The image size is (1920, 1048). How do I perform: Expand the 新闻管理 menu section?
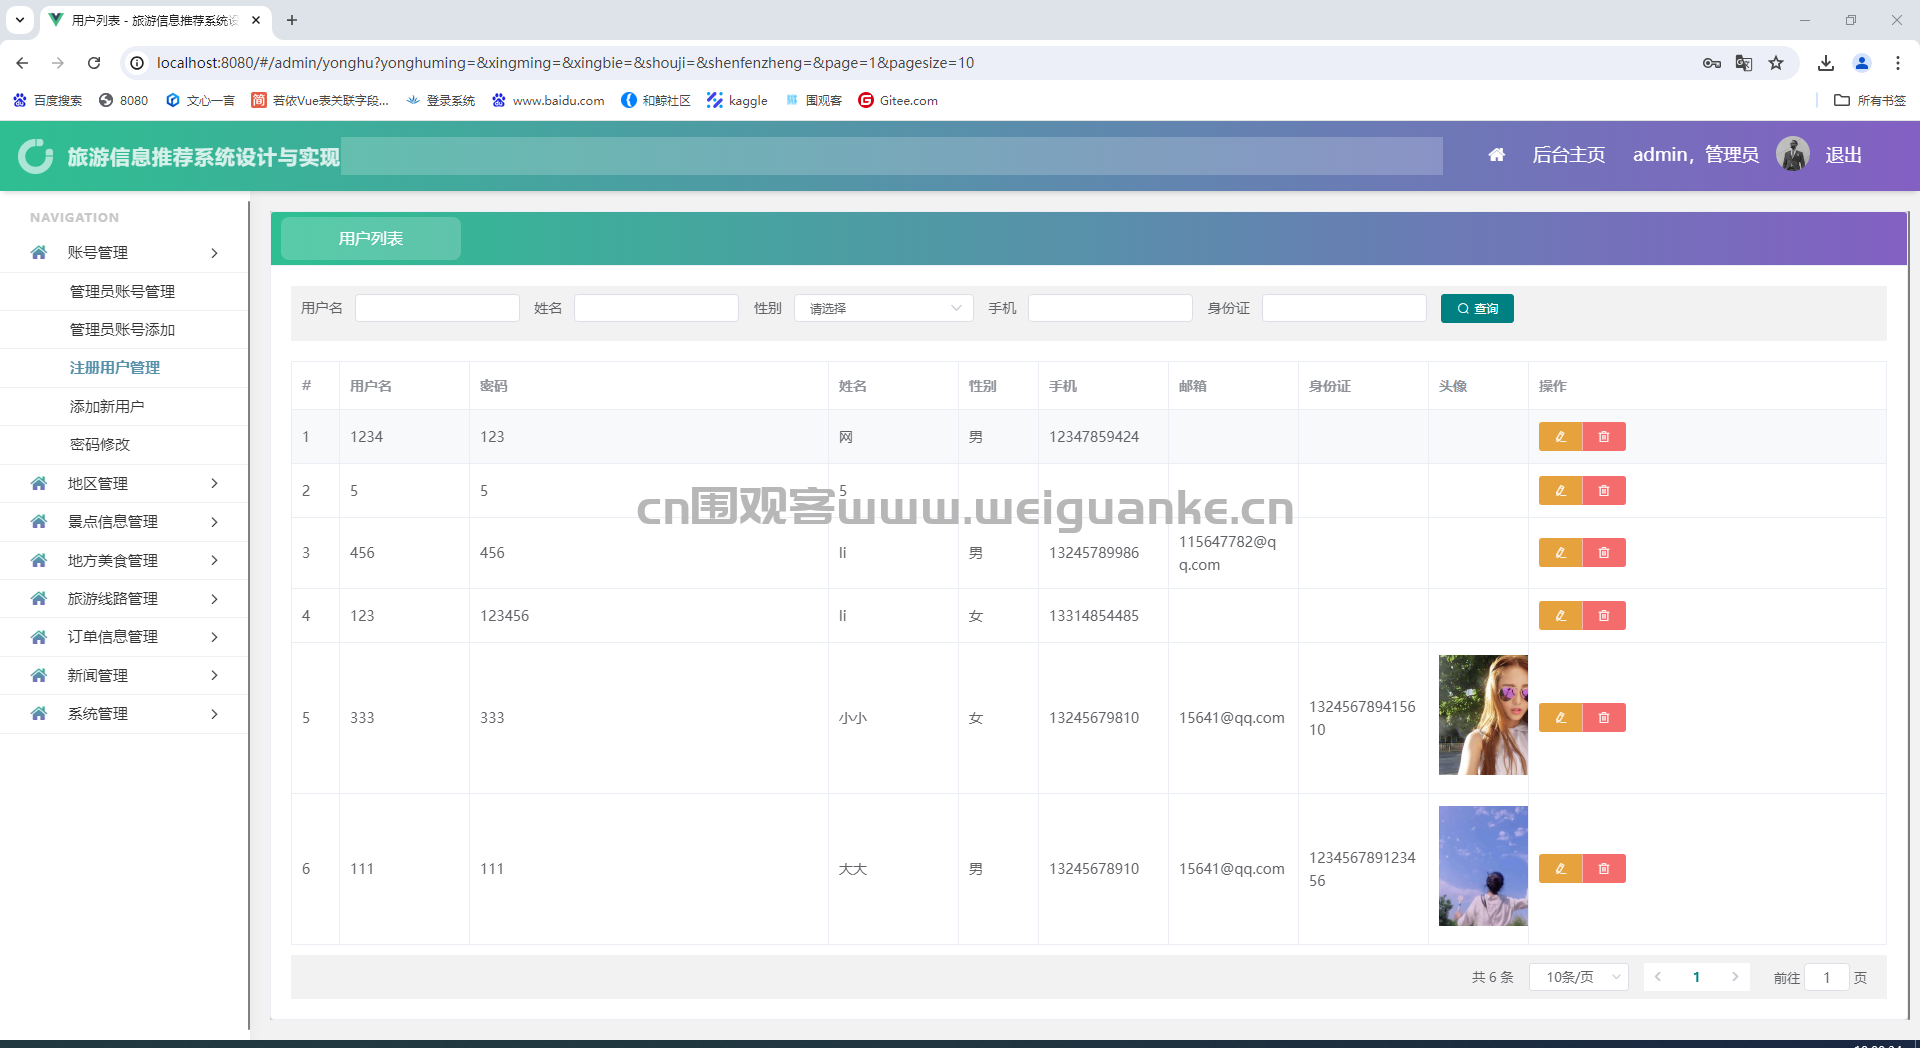(124, 676)
